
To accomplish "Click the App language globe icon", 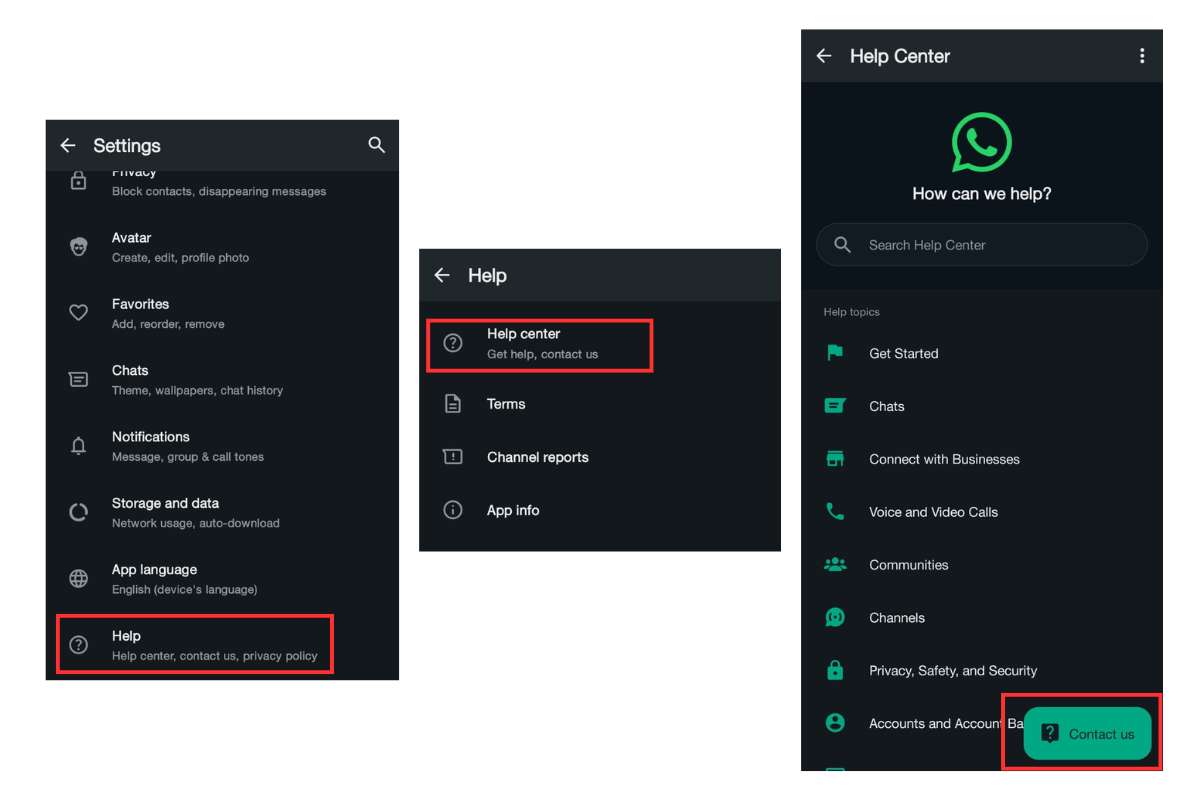I will click(78, 579).
